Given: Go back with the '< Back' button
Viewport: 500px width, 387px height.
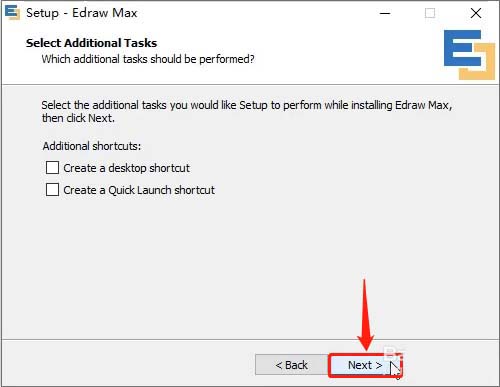Looking at the screenshot, I should point(292,365).
